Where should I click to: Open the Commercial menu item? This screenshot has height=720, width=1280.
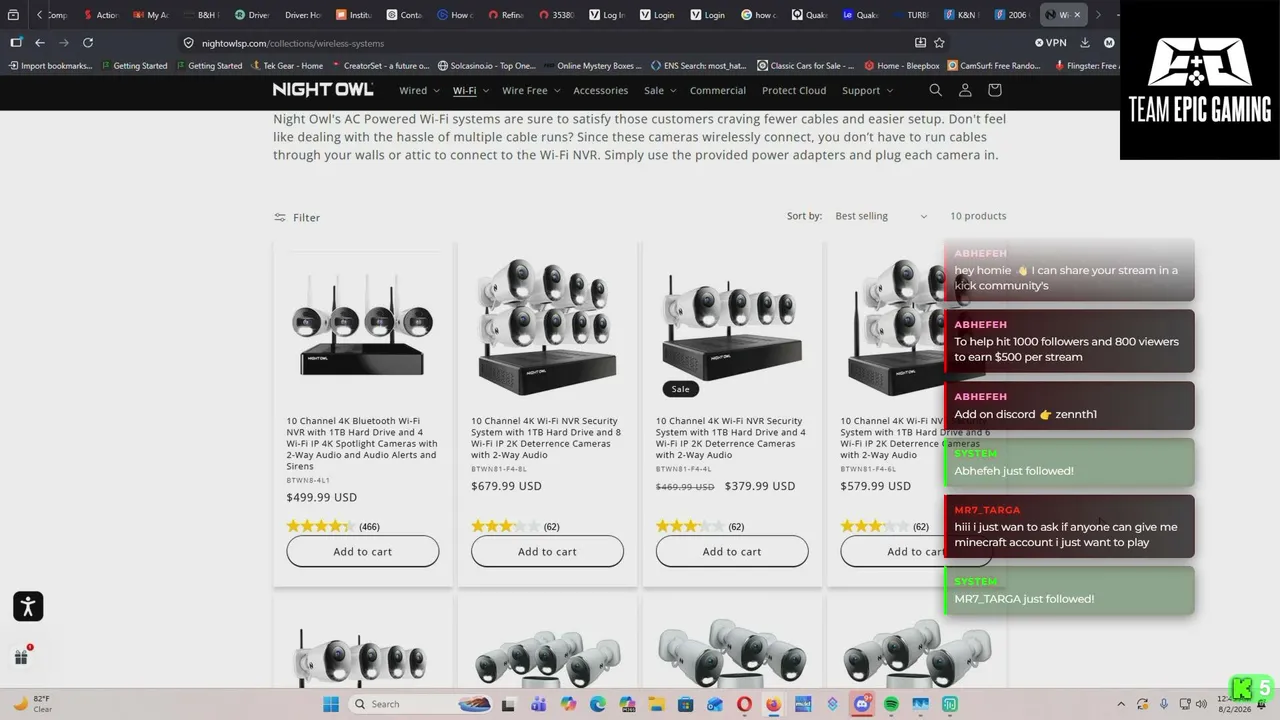coord(718,90)
